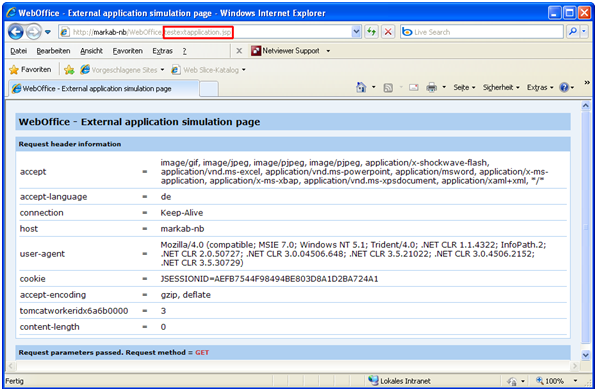Refresh the page with green arrows icon
Viewport: 597px width, 389px height.
(371, 32)
